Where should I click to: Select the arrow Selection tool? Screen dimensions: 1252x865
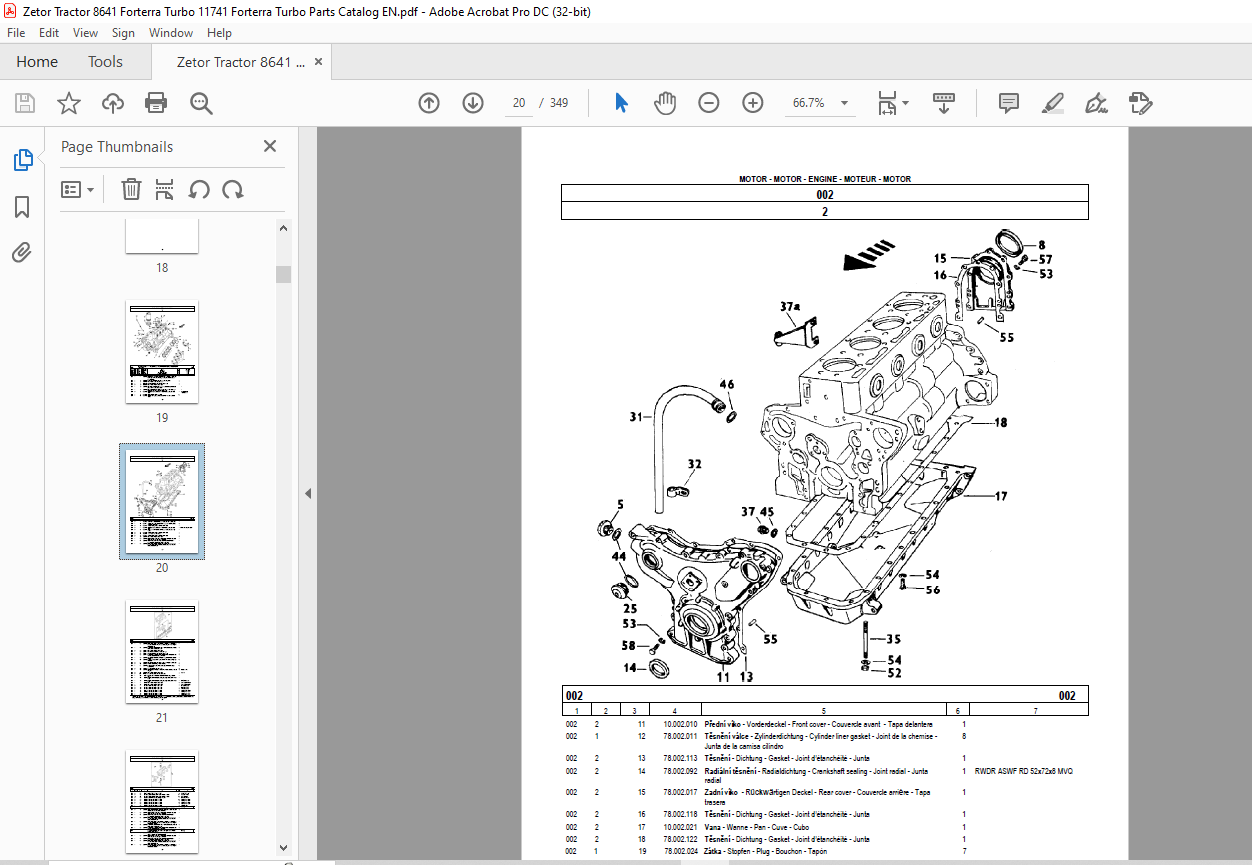[621, 103]
